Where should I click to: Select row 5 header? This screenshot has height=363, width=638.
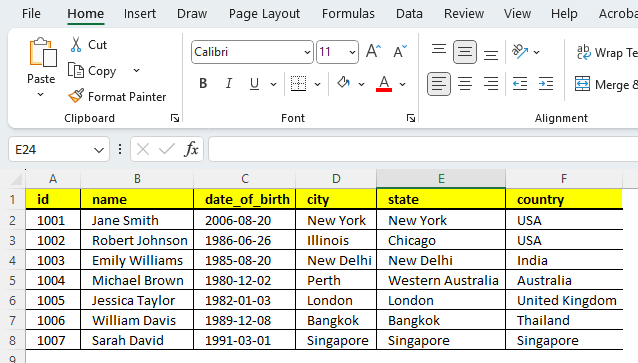13,280
